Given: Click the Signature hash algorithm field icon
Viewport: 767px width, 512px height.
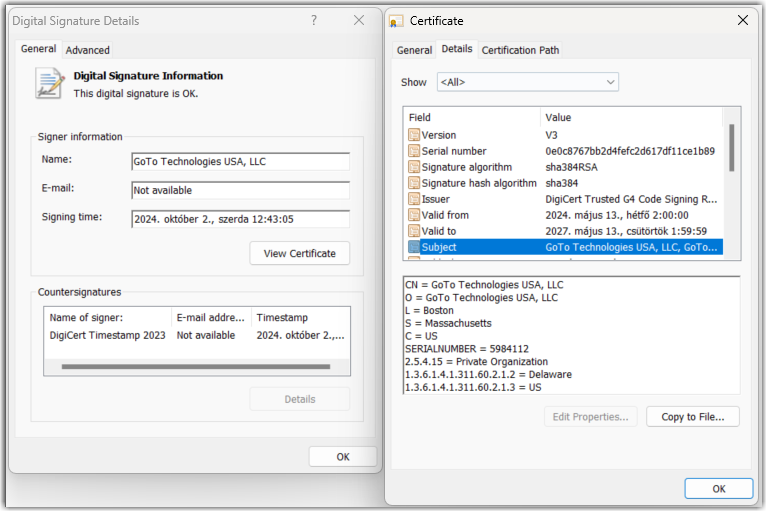Looking at the screenshot, I should click(x=414, y=183).
